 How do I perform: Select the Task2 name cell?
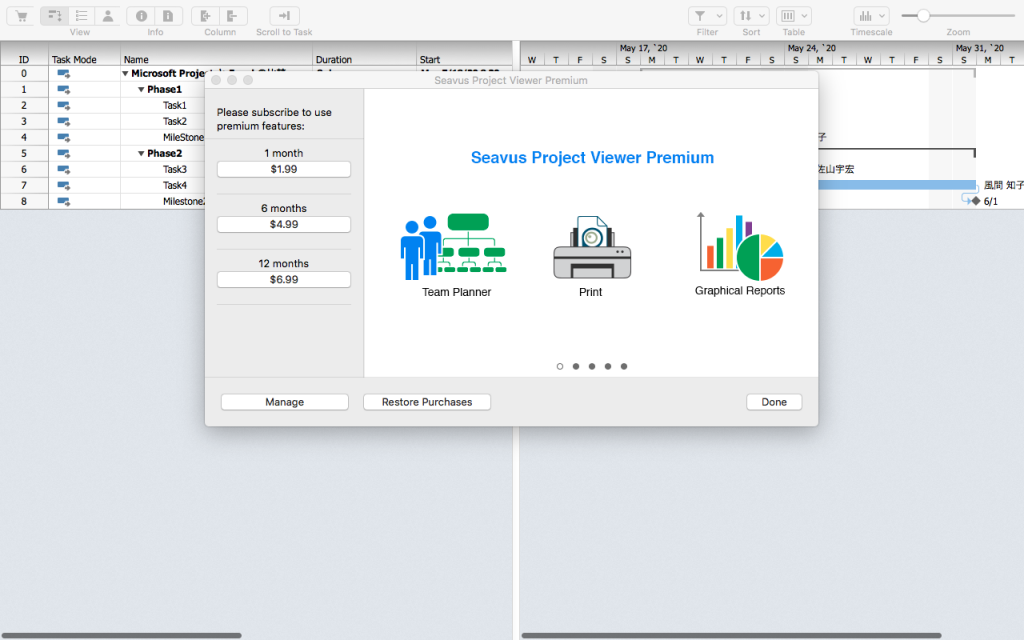click(x=174, y=121)
